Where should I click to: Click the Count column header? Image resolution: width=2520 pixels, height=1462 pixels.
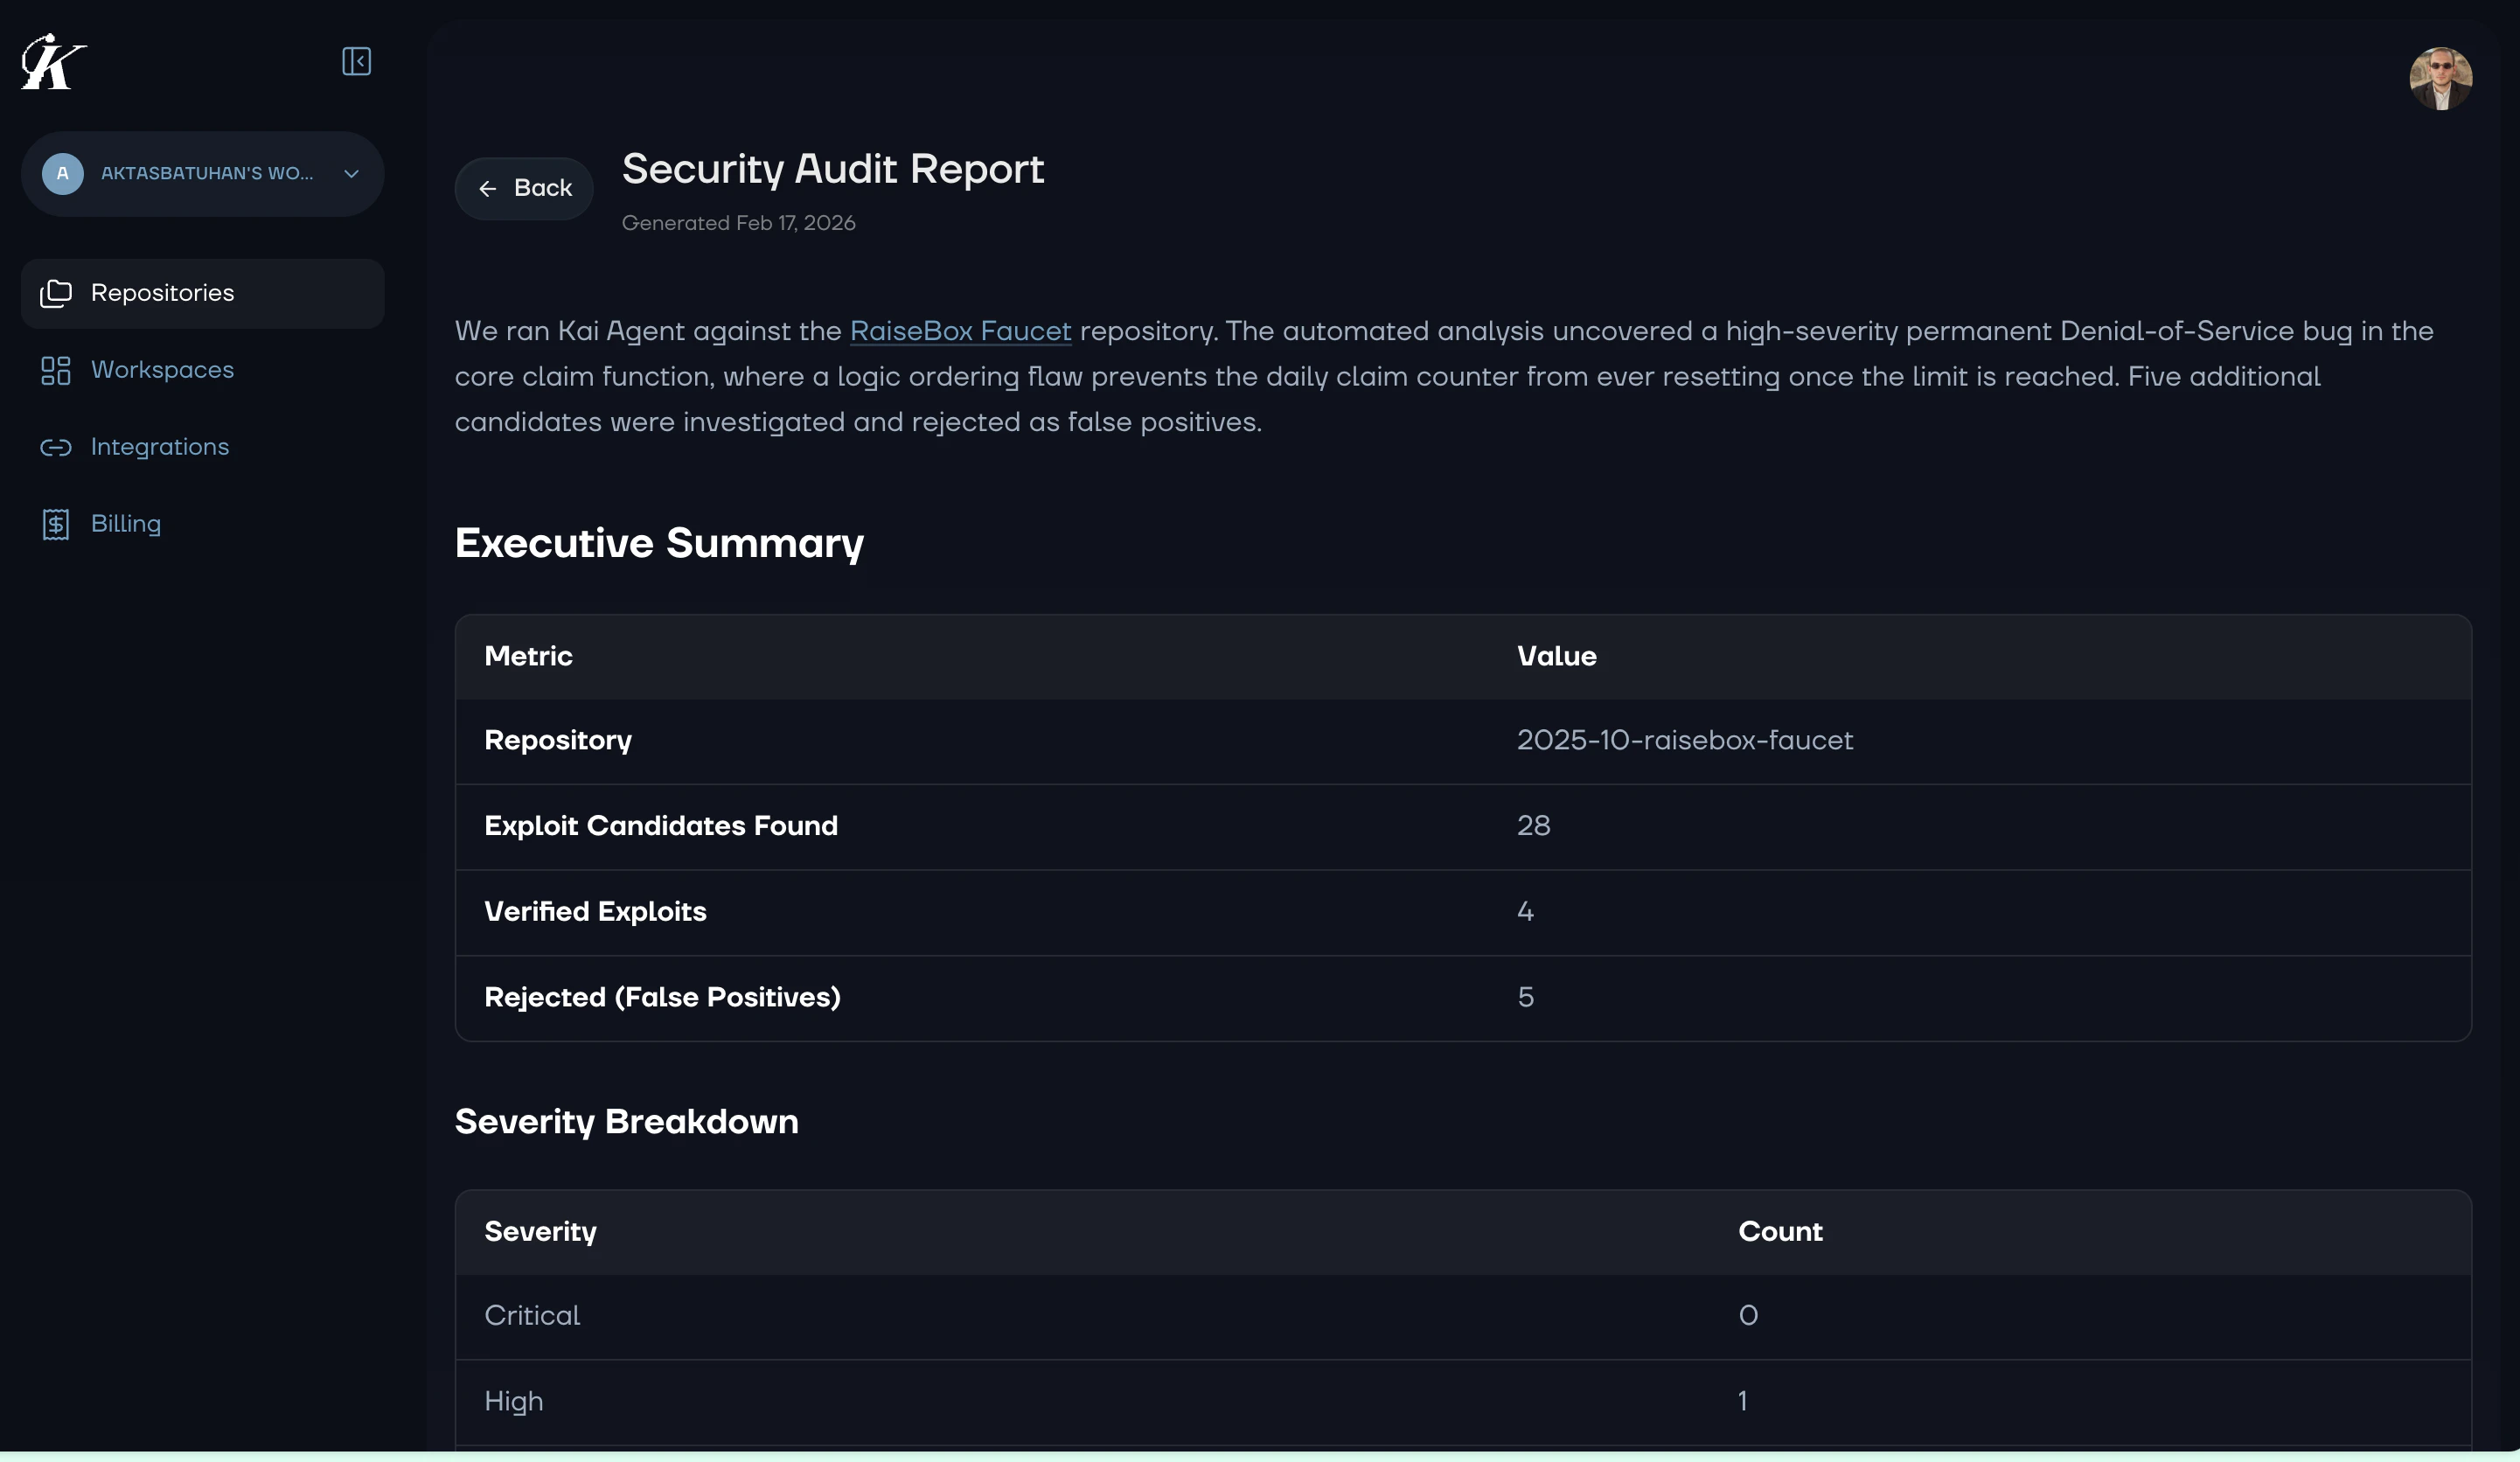[x=1780, y=1232]
